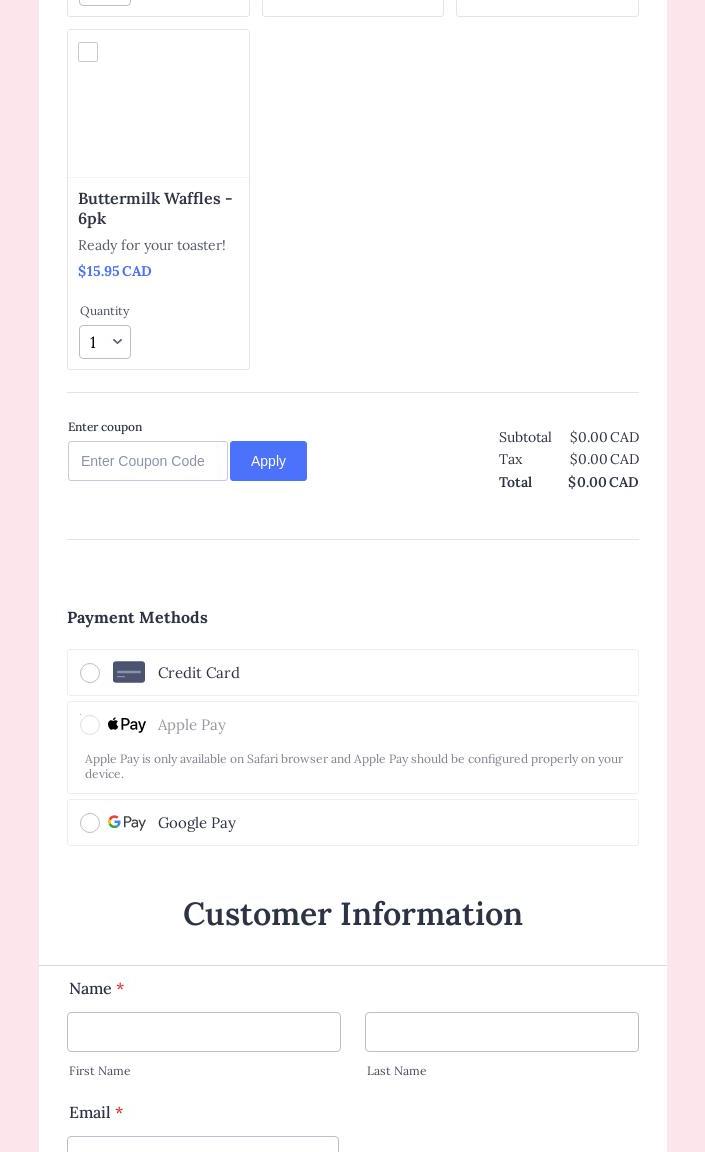The width and height of the screenshot is (705, 1152).
Task: Click the Apple Pay Safari availability notice
Action: pos(353,766)
